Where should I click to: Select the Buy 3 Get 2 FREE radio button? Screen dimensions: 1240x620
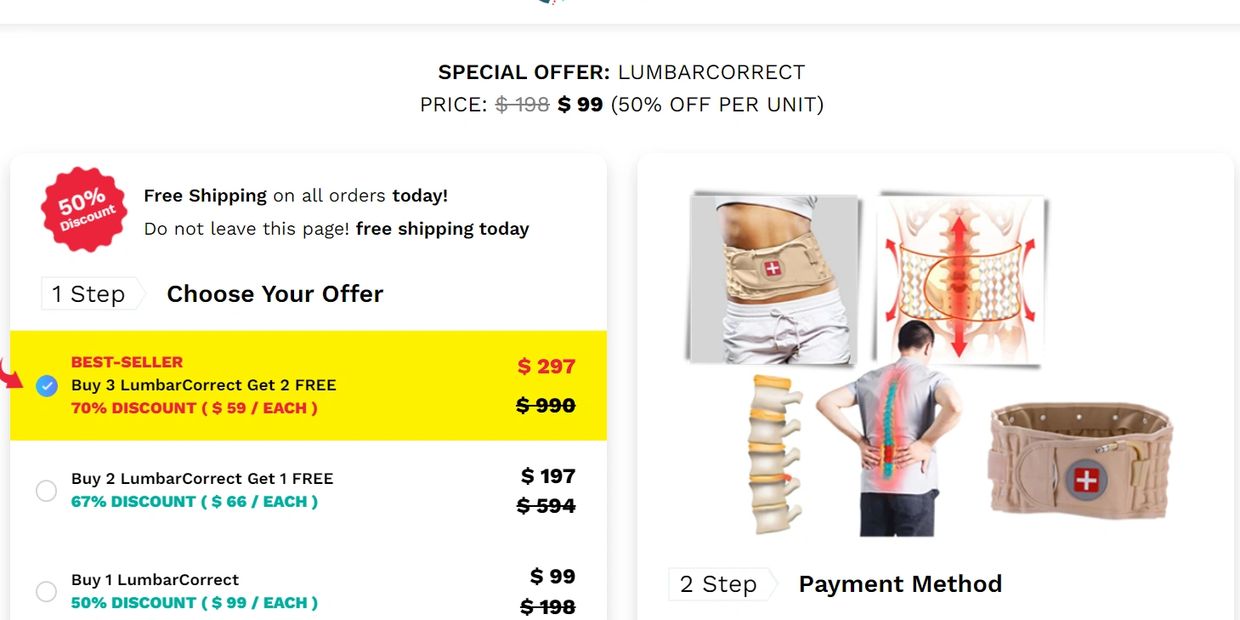point(46,386)
